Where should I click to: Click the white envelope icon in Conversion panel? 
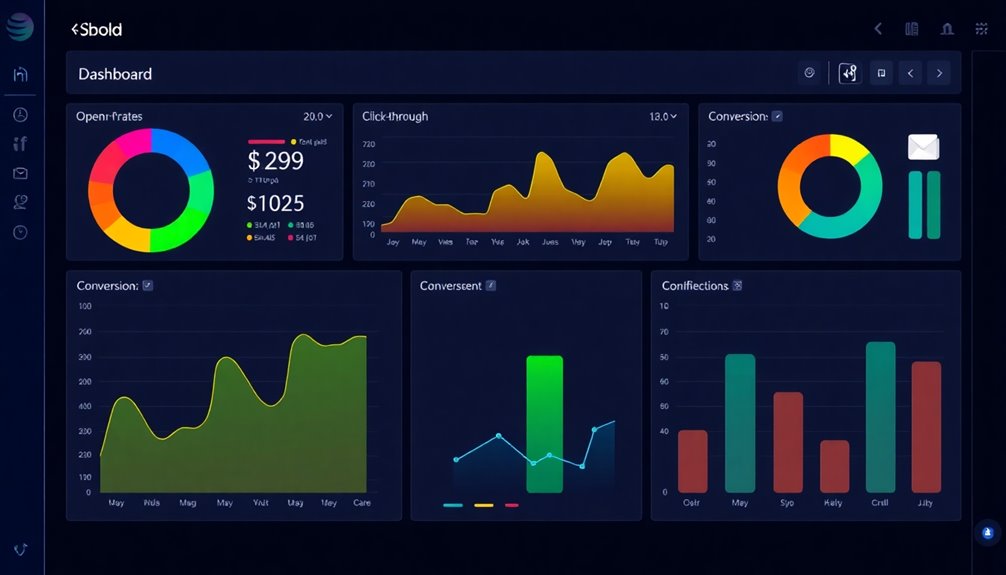click(924, 147)
